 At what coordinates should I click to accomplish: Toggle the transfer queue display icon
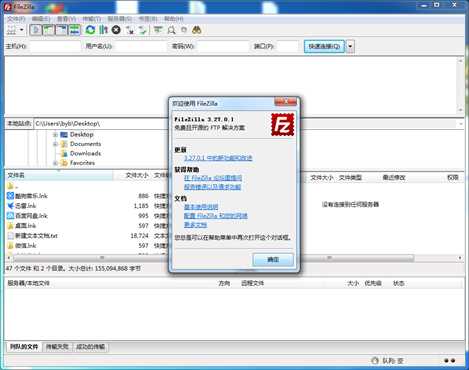pos(75,30)
